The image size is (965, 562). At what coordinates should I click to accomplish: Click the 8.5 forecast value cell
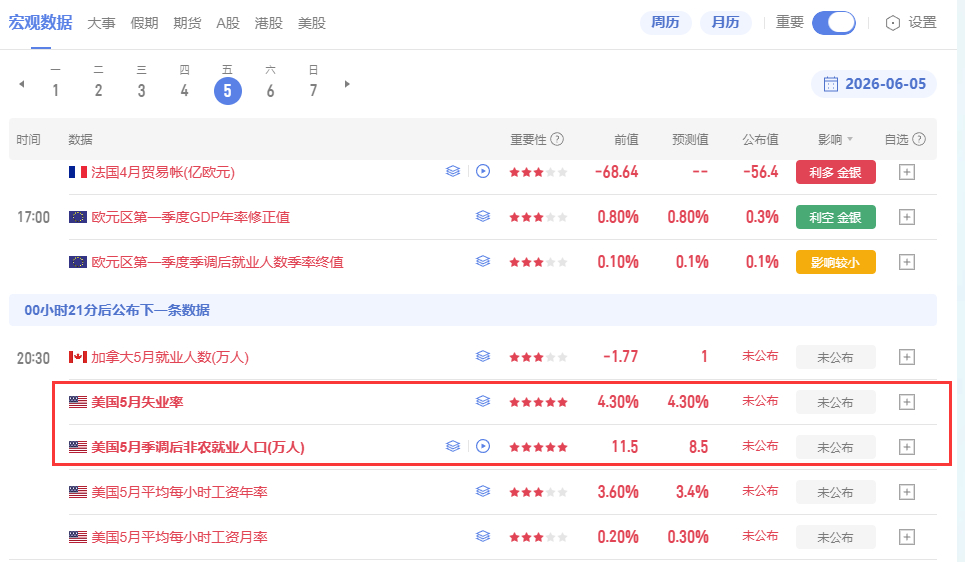tap(699, 447)
